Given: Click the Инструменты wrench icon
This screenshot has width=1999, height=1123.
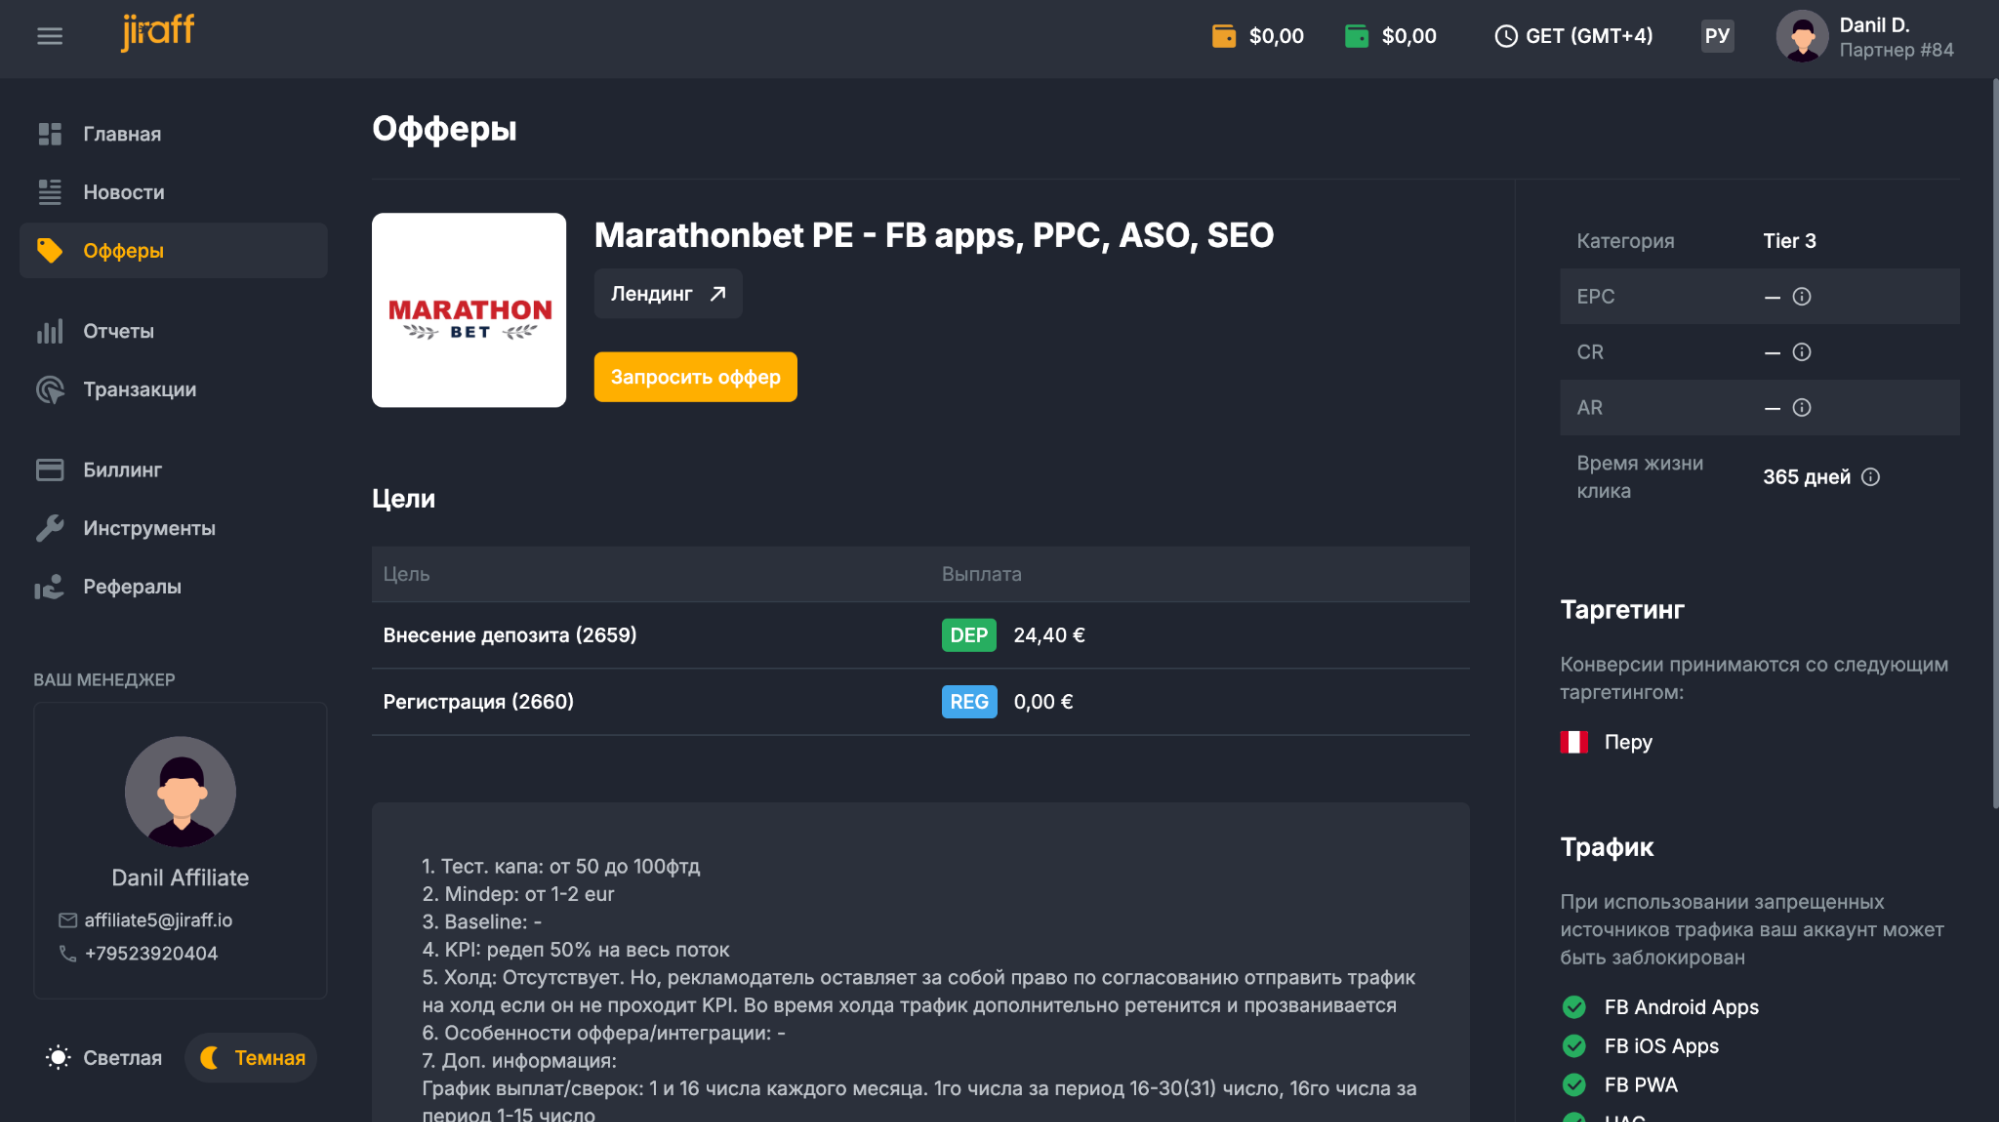Looking at the screenshot, I should point(50,528).
